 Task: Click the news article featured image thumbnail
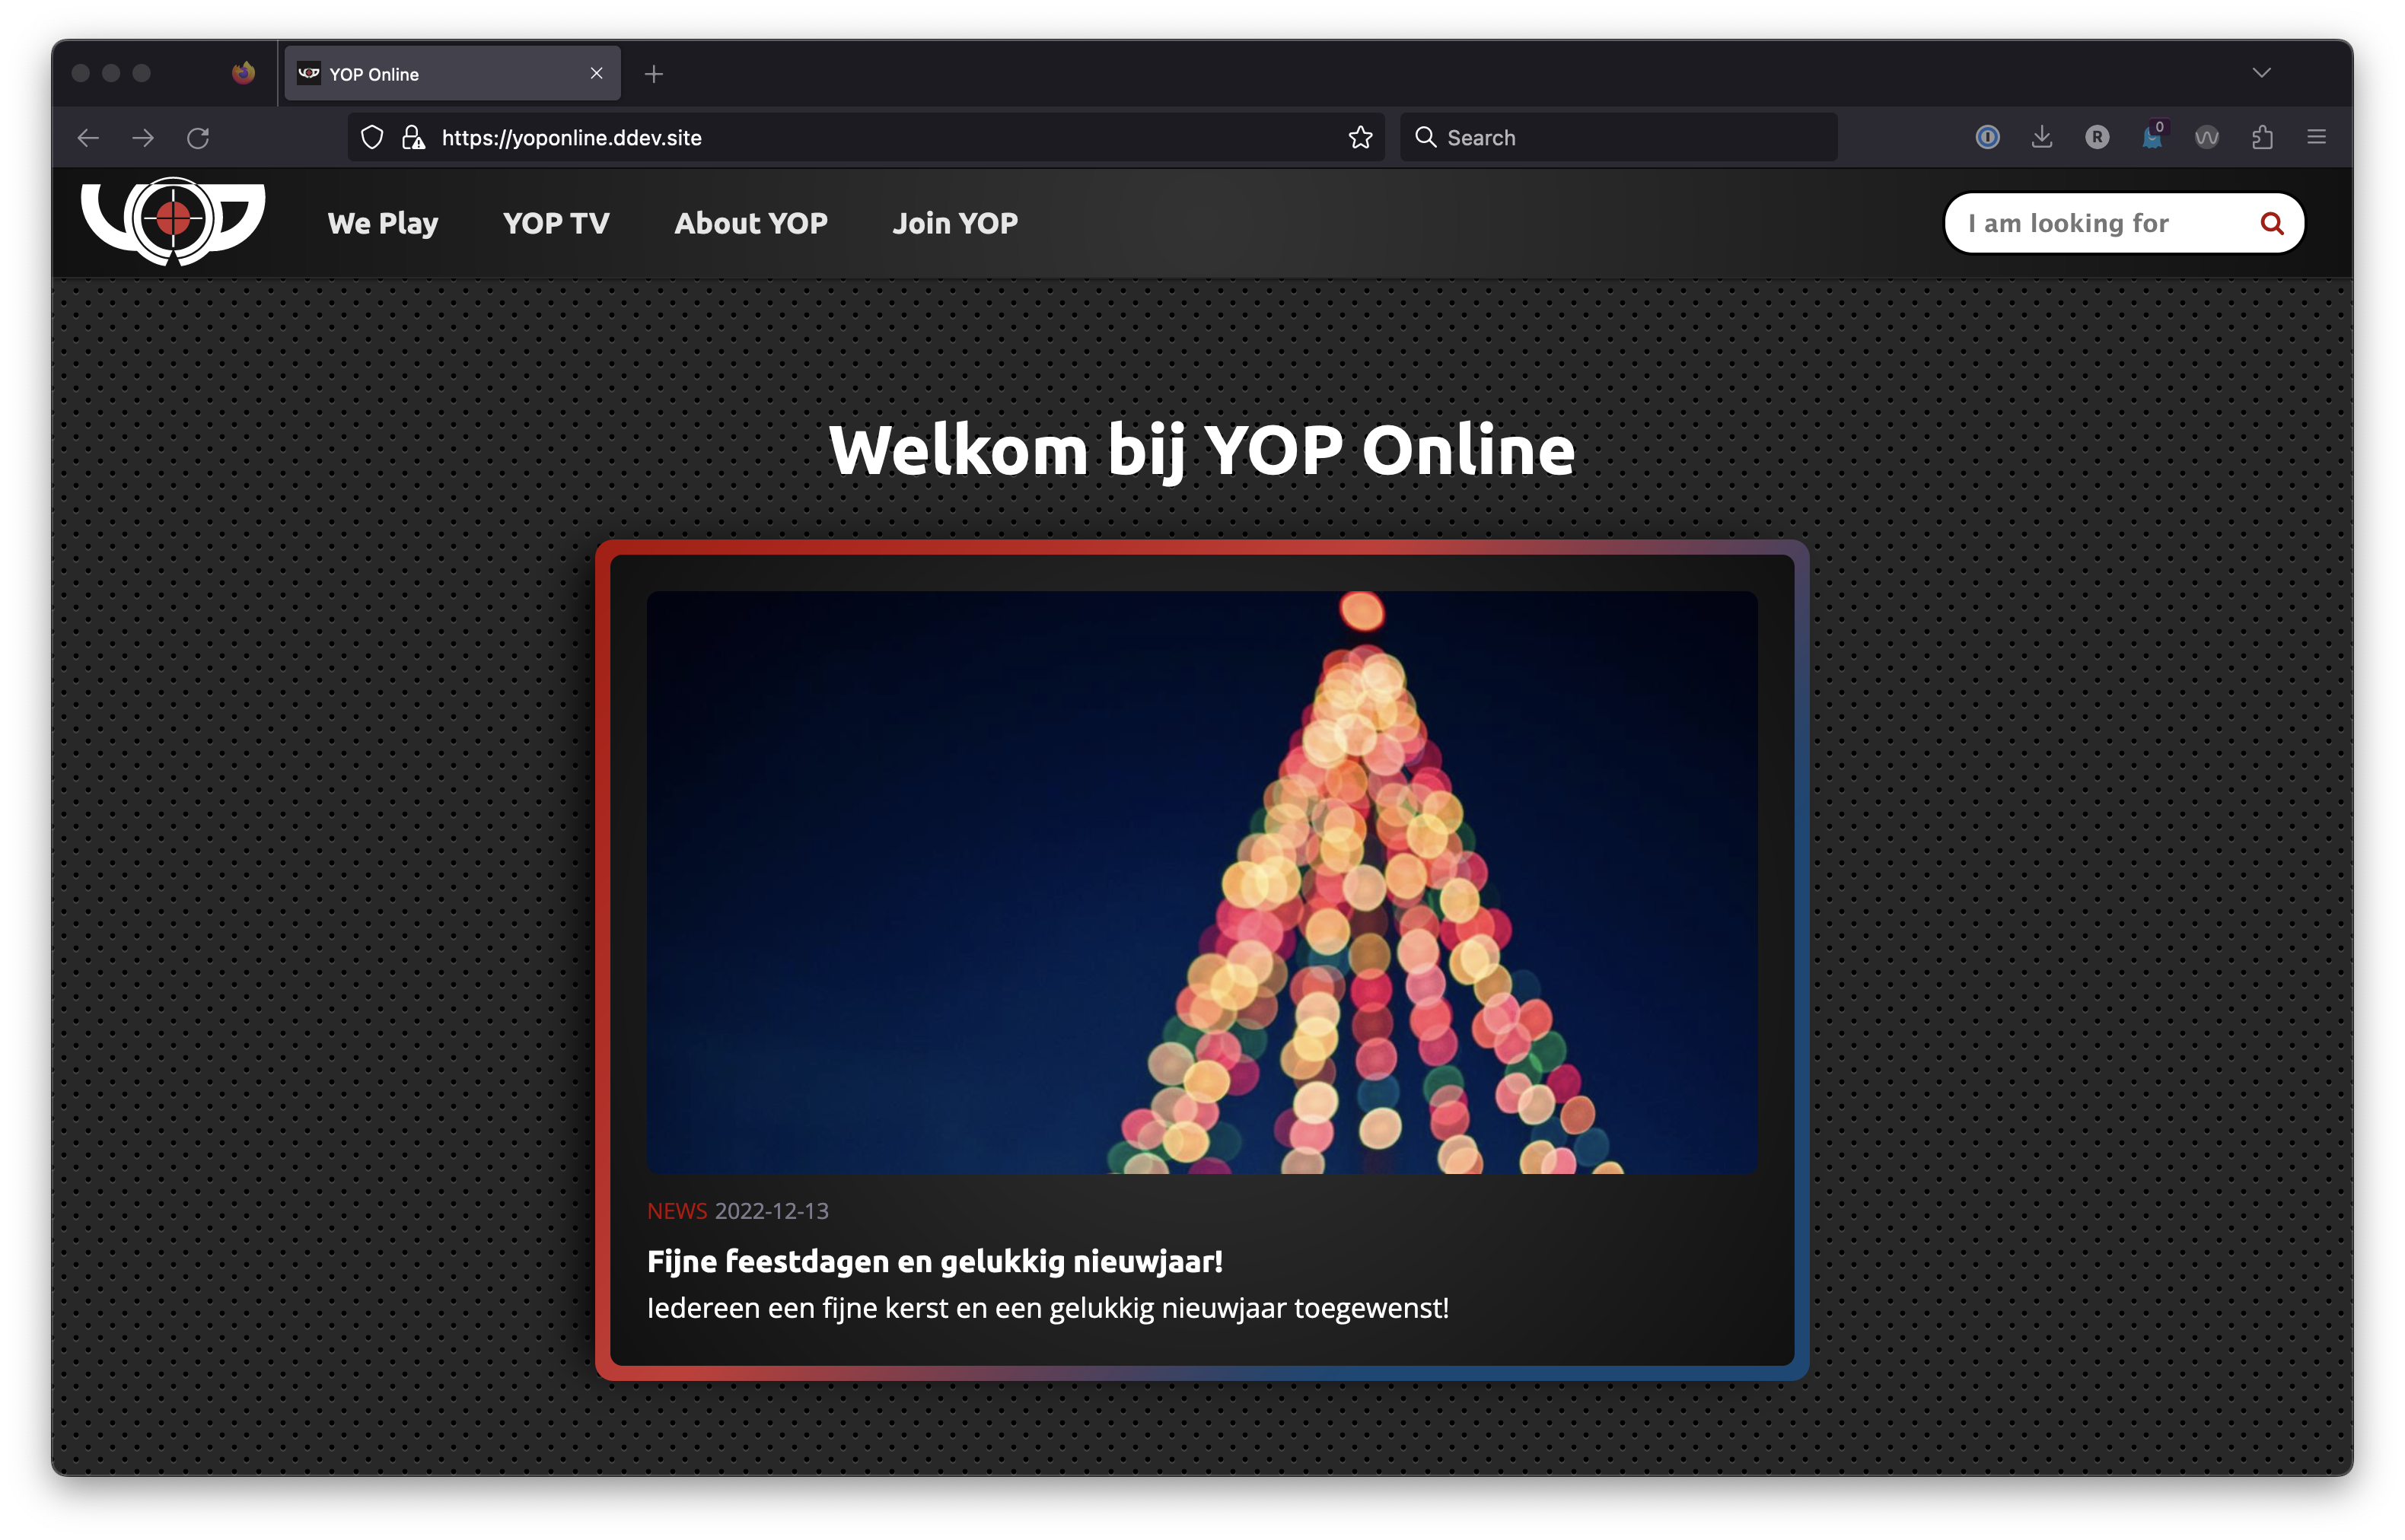[1204, 881]
